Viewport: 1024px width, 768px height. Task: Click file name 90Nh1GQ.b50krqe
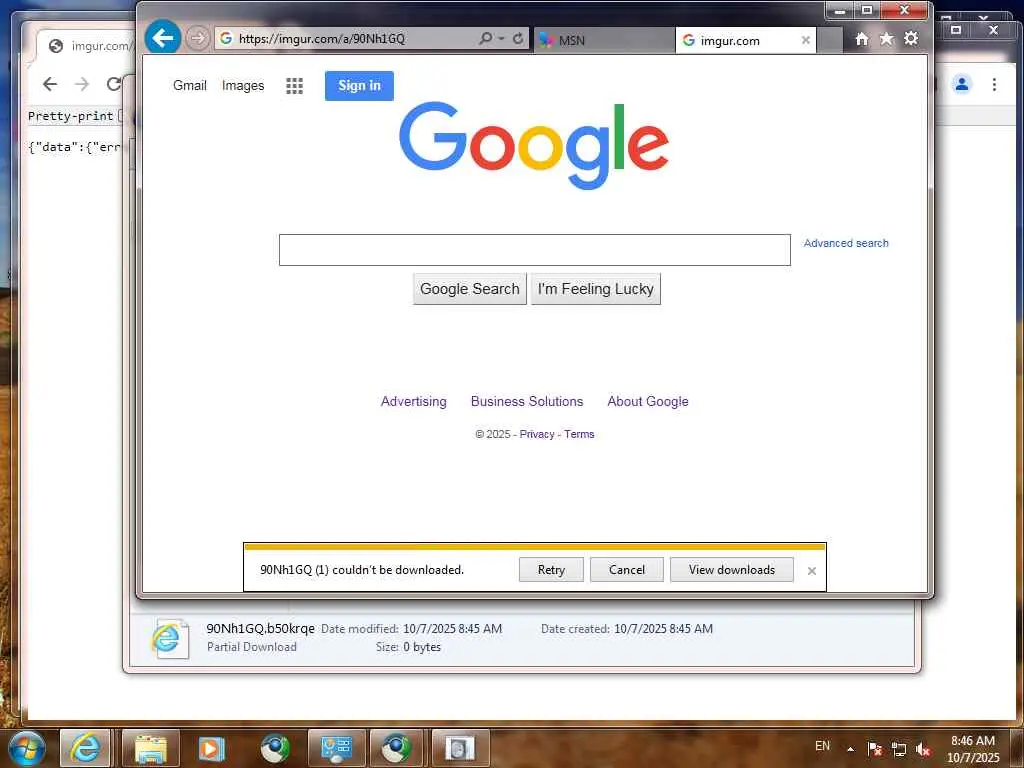261,628
